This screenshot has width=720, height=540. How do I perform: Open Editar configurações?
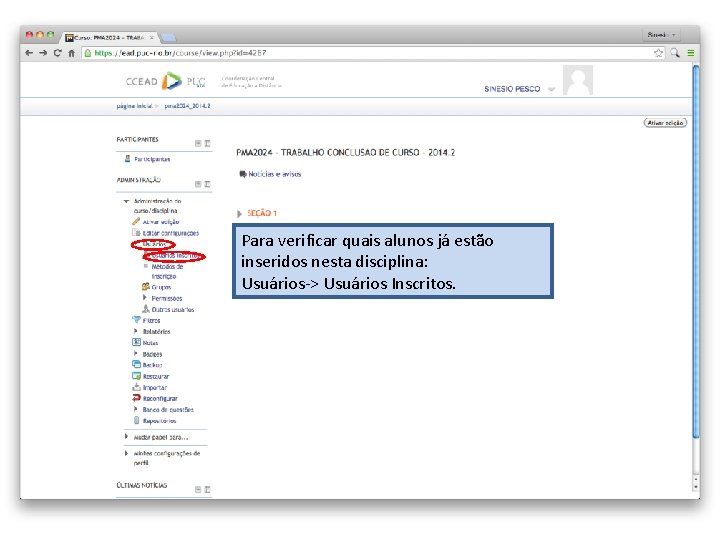tap(170, 233)
